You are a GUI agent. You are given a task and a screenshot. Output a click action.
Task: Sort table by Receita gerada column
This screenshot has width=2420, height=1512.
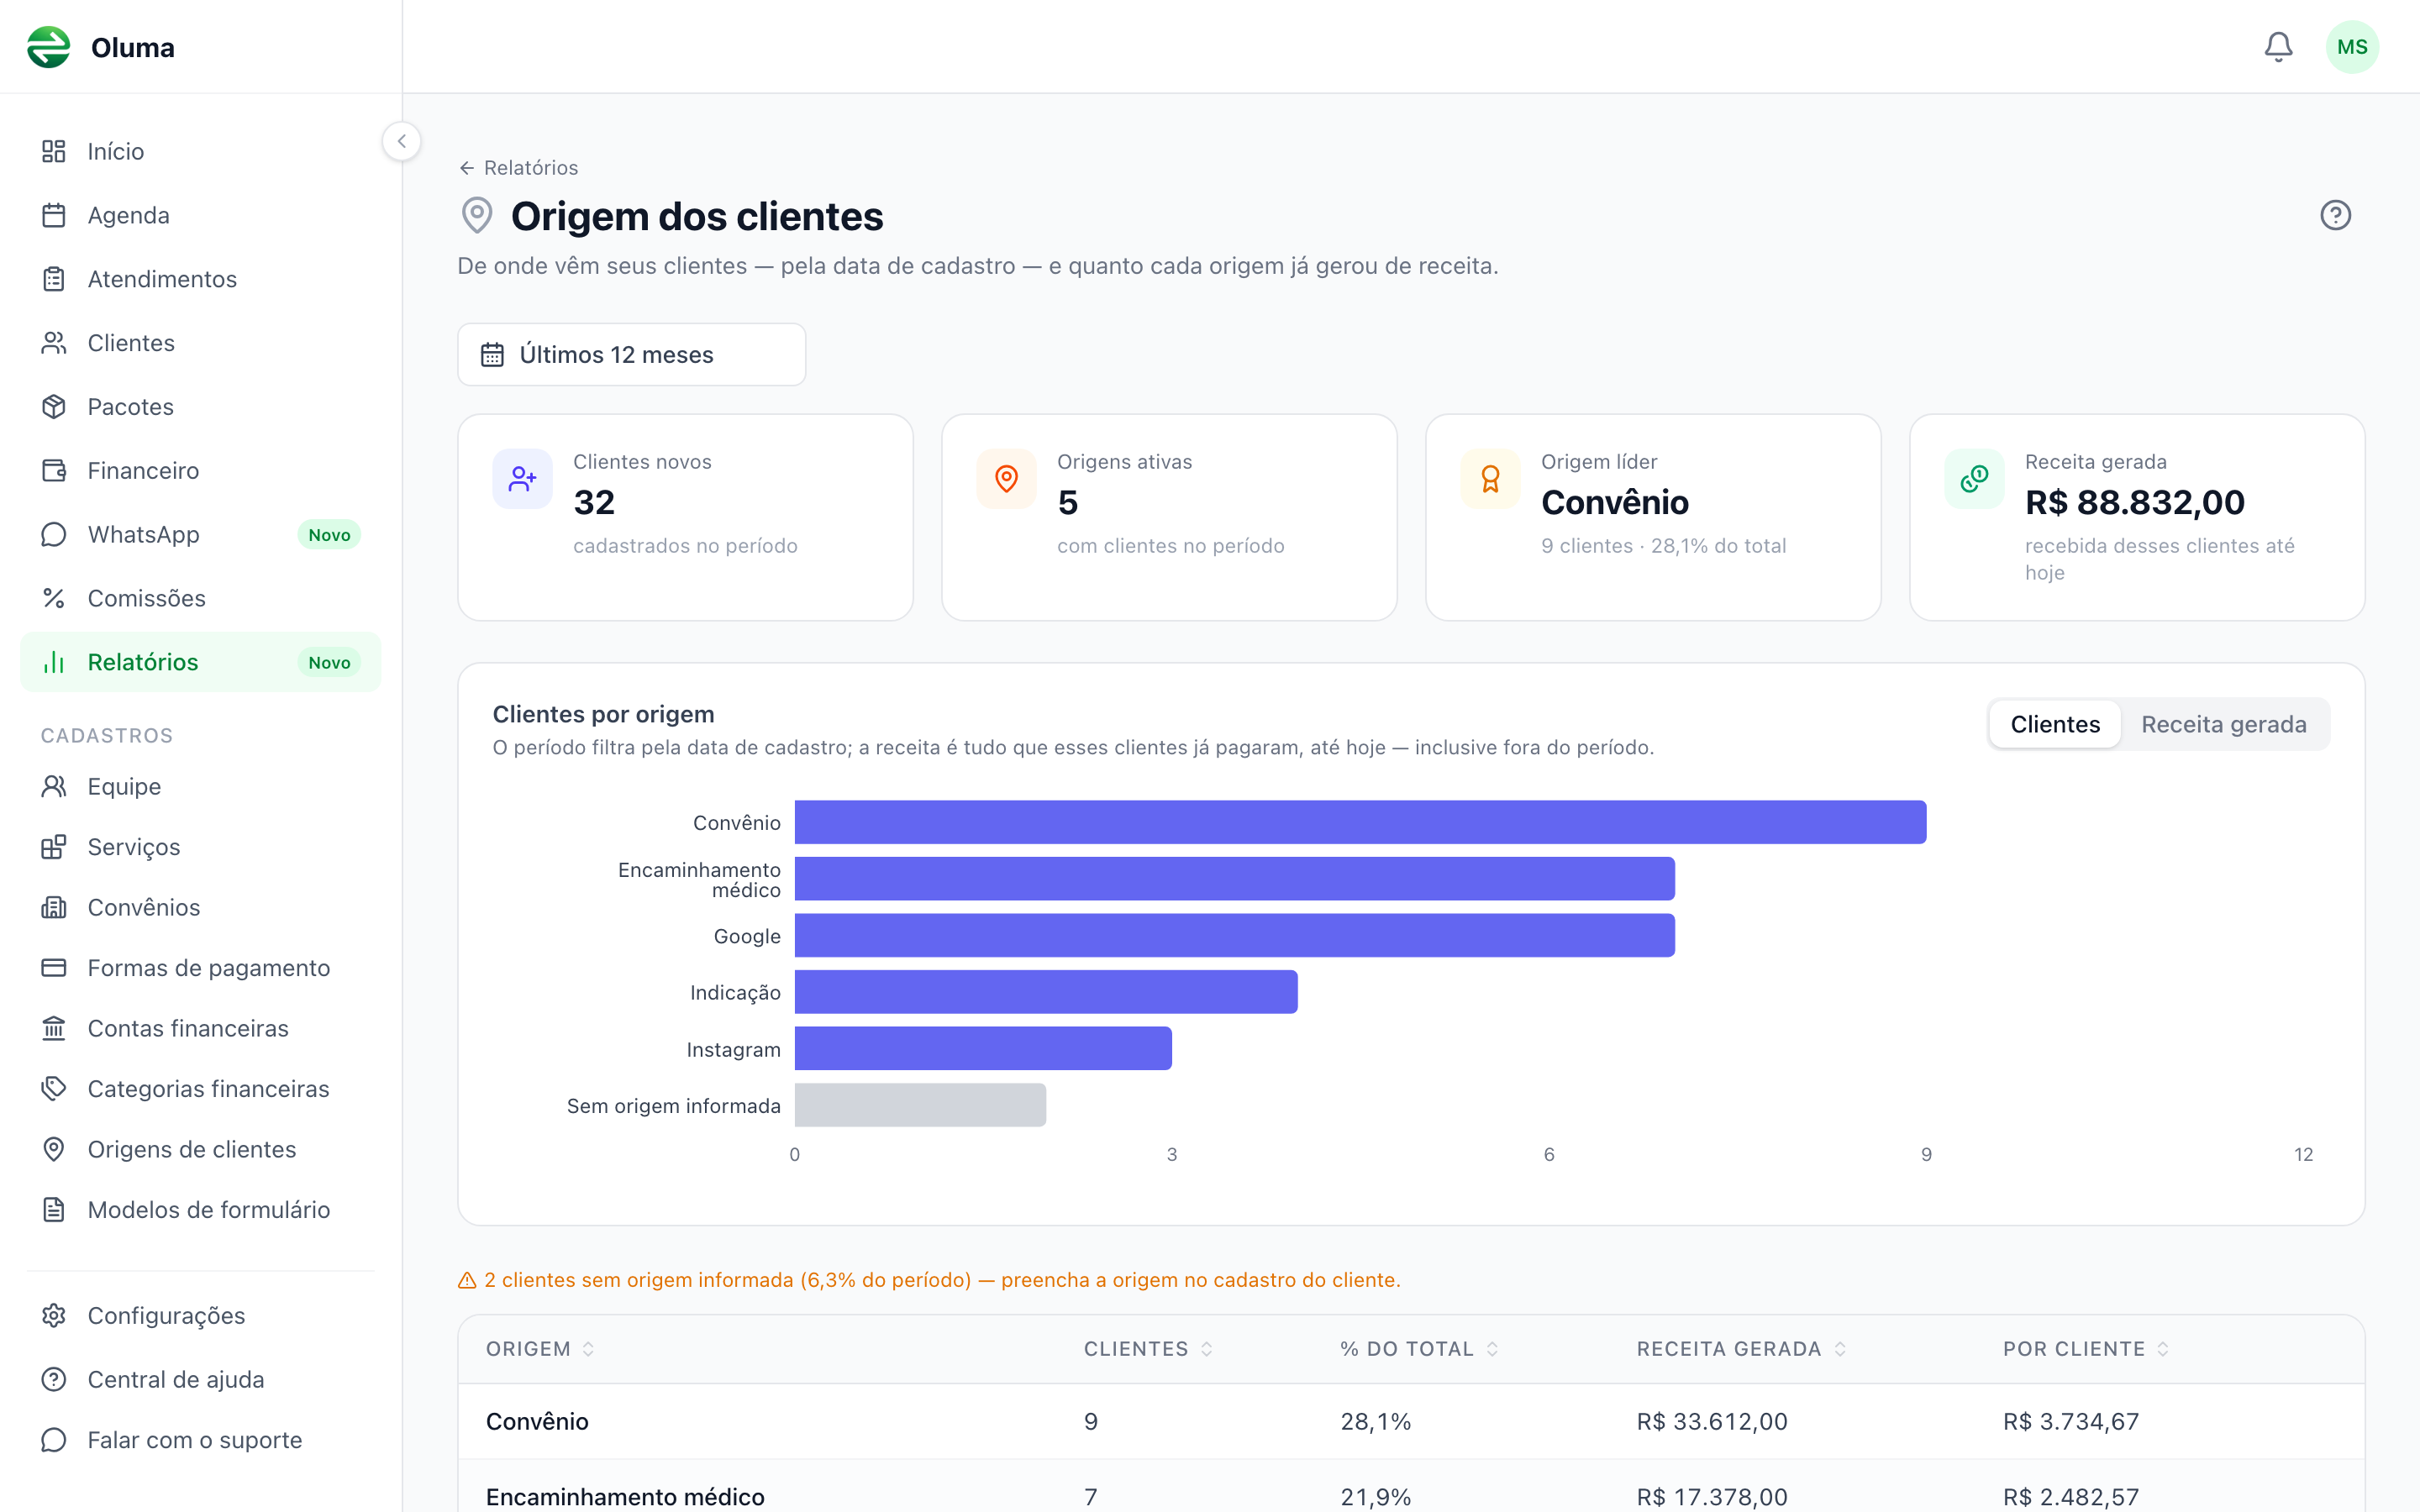tap(1741, 1349)
